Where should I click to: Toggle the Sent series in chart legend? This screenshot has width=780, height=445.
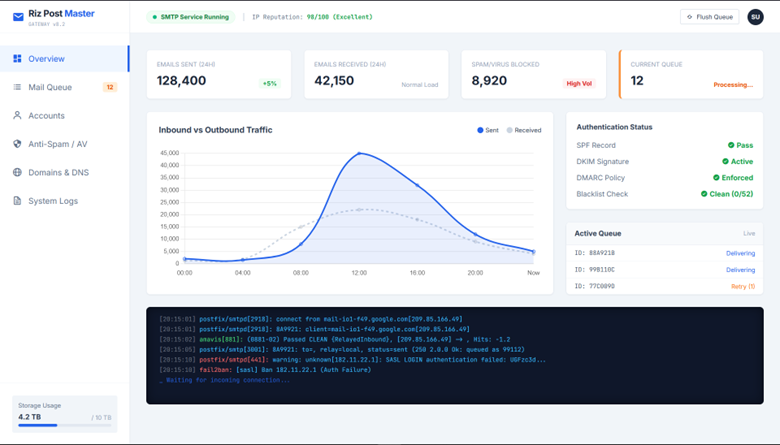pos(488,130)
